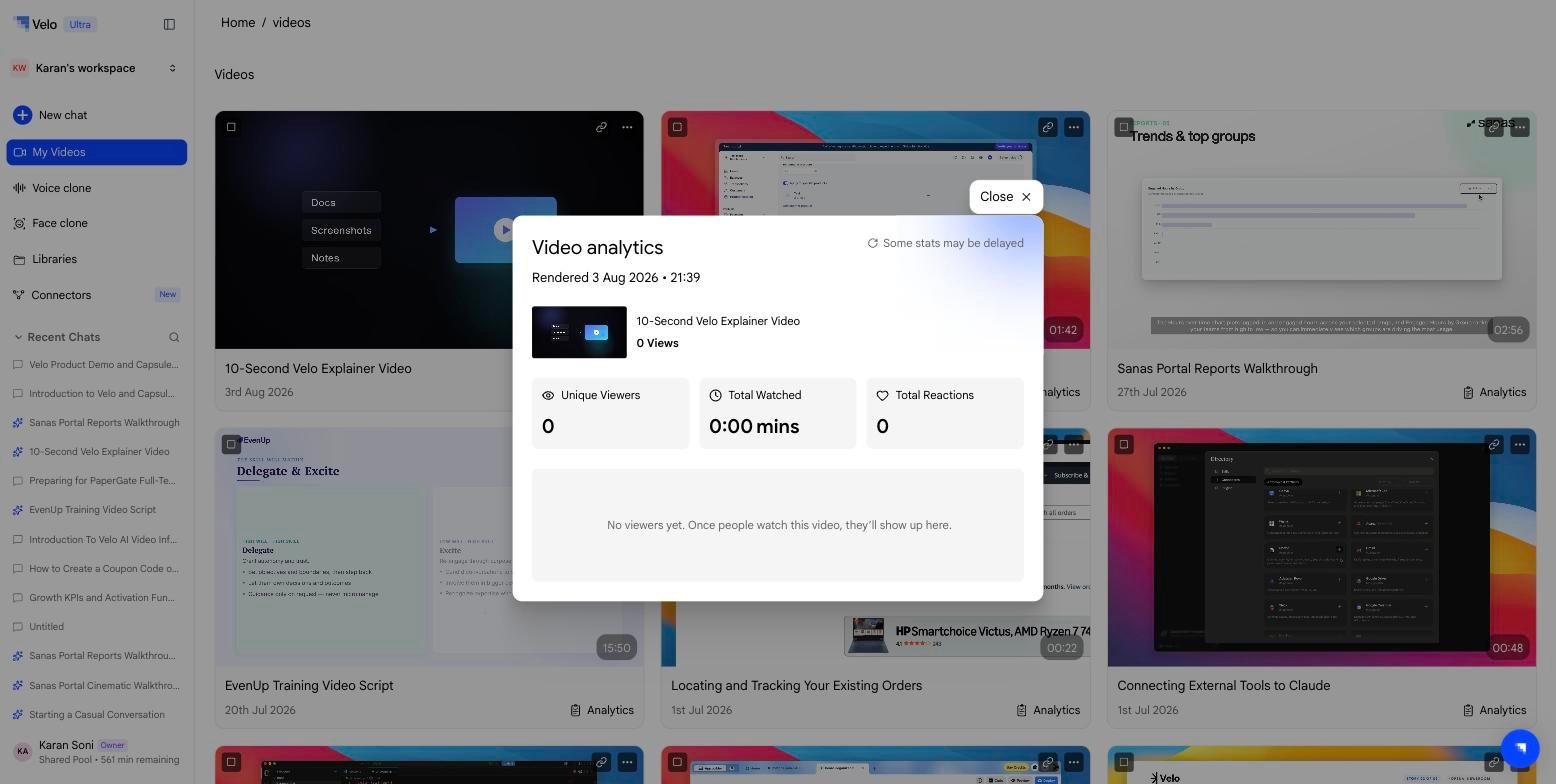Image resolution: width=1556 pixels, height=784 pixels.
Task: Select checkbox on the 01:42 video card
Action: pos(677,127)
